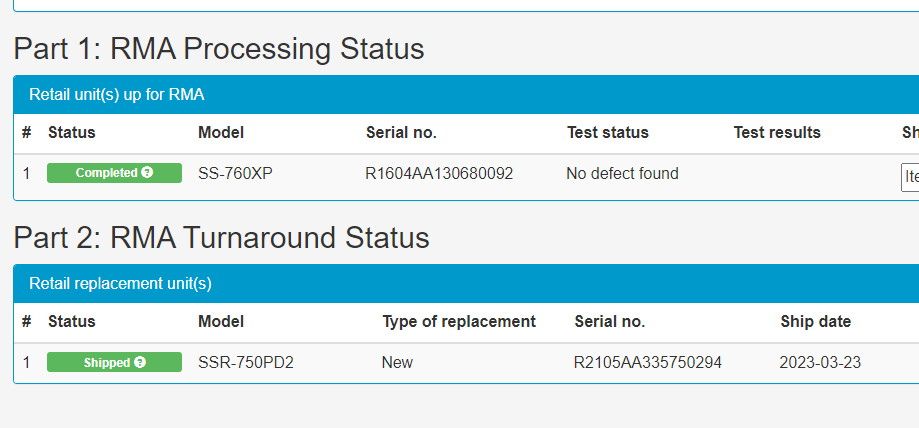The image size is (919, 428).
Task: Click the Part 2: RMA Turnaround Status heading
Action: click(221, 237)
